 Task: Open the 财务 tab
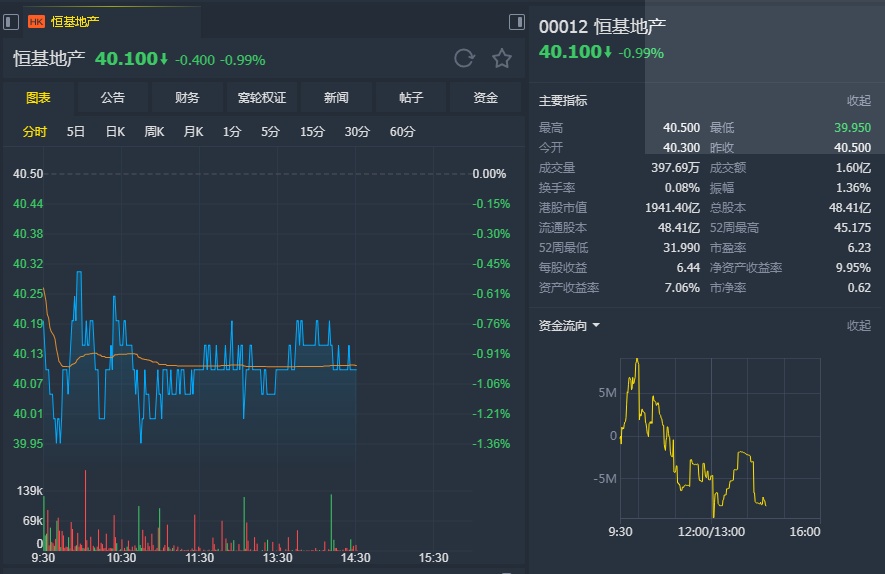coord(187,98)
